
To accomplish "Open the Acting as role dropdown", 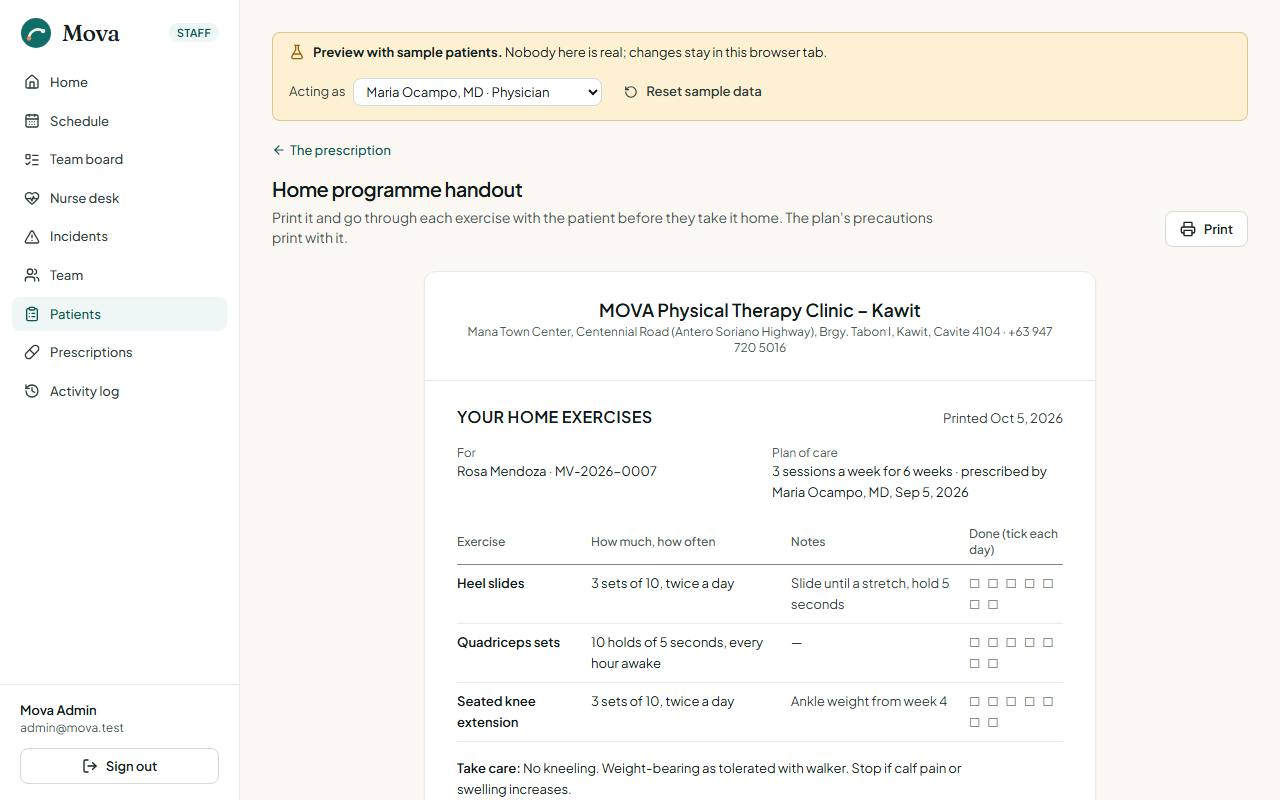I will click(477, 92).
